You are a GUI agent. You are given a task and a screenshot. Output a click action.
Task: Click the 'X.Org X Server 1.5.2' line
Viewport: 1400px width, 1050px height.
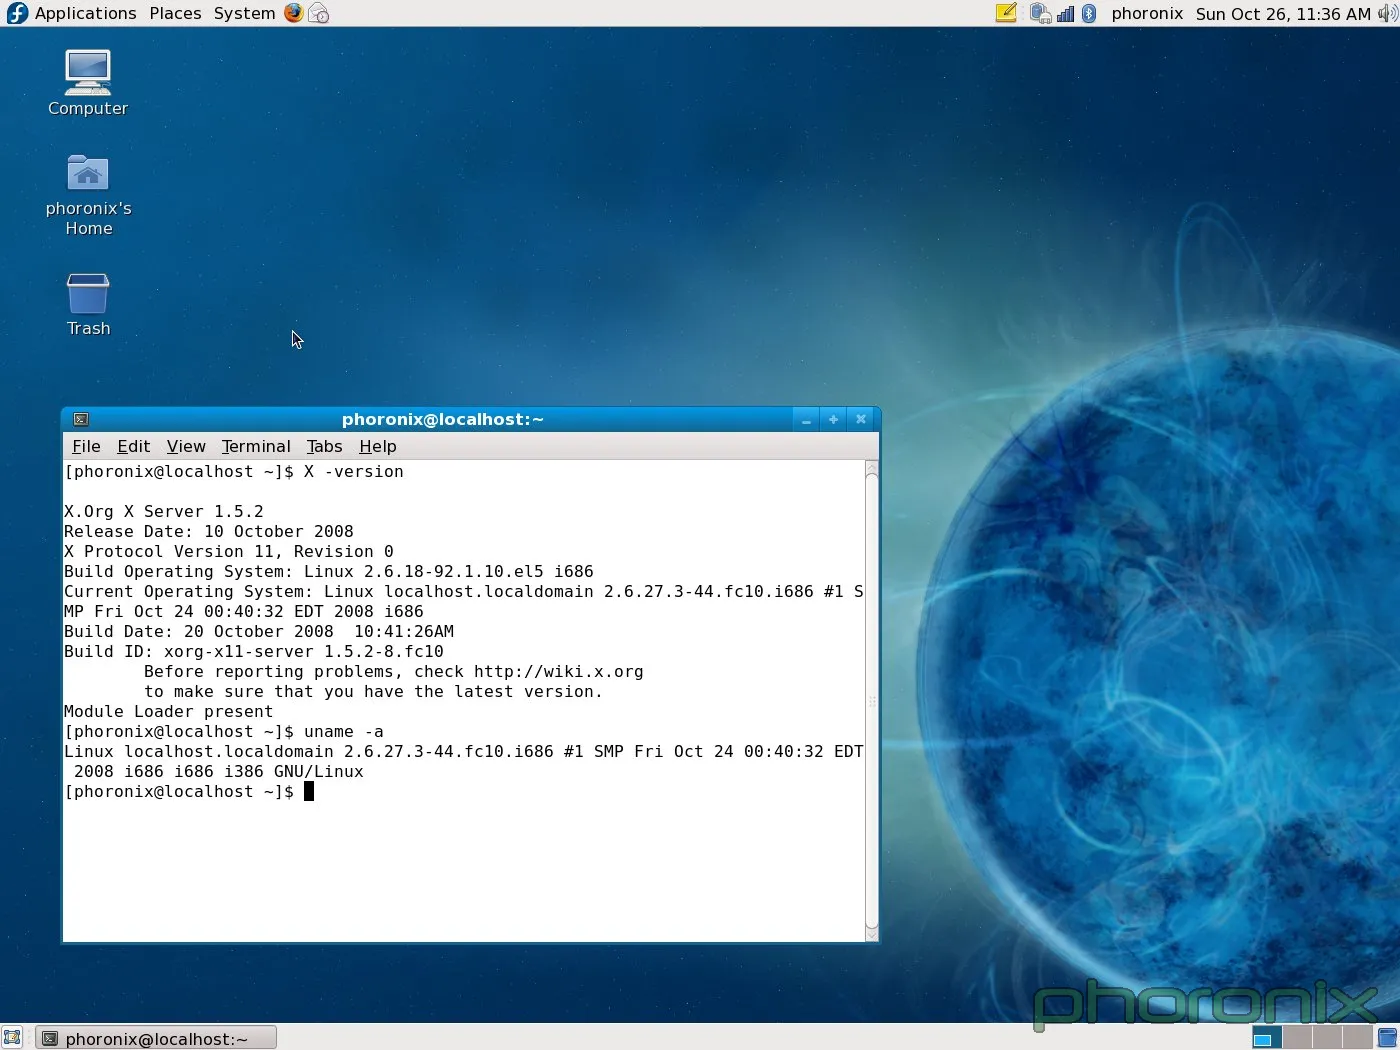(x=164, y=511)
